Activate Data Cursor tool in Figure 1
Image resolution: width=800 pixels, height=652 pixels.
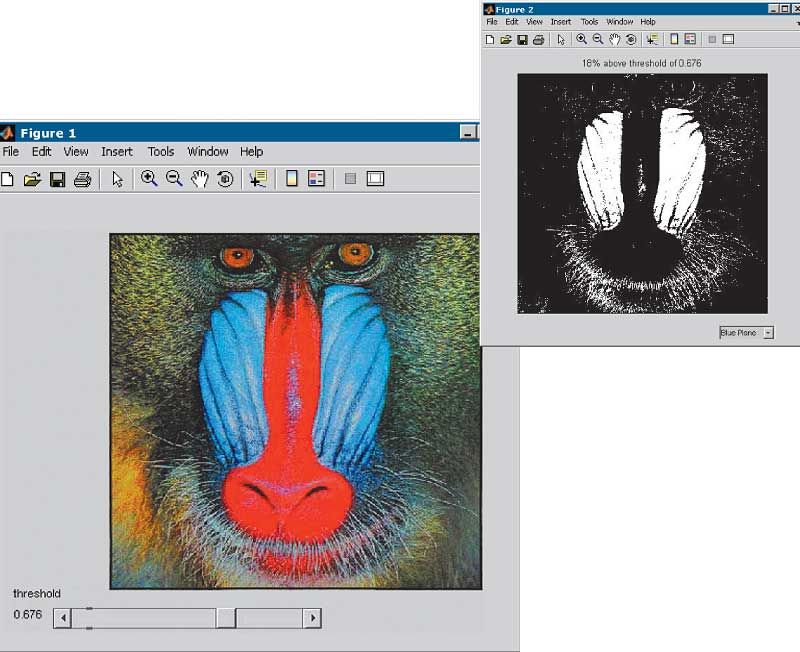click(x=258, y=180)
